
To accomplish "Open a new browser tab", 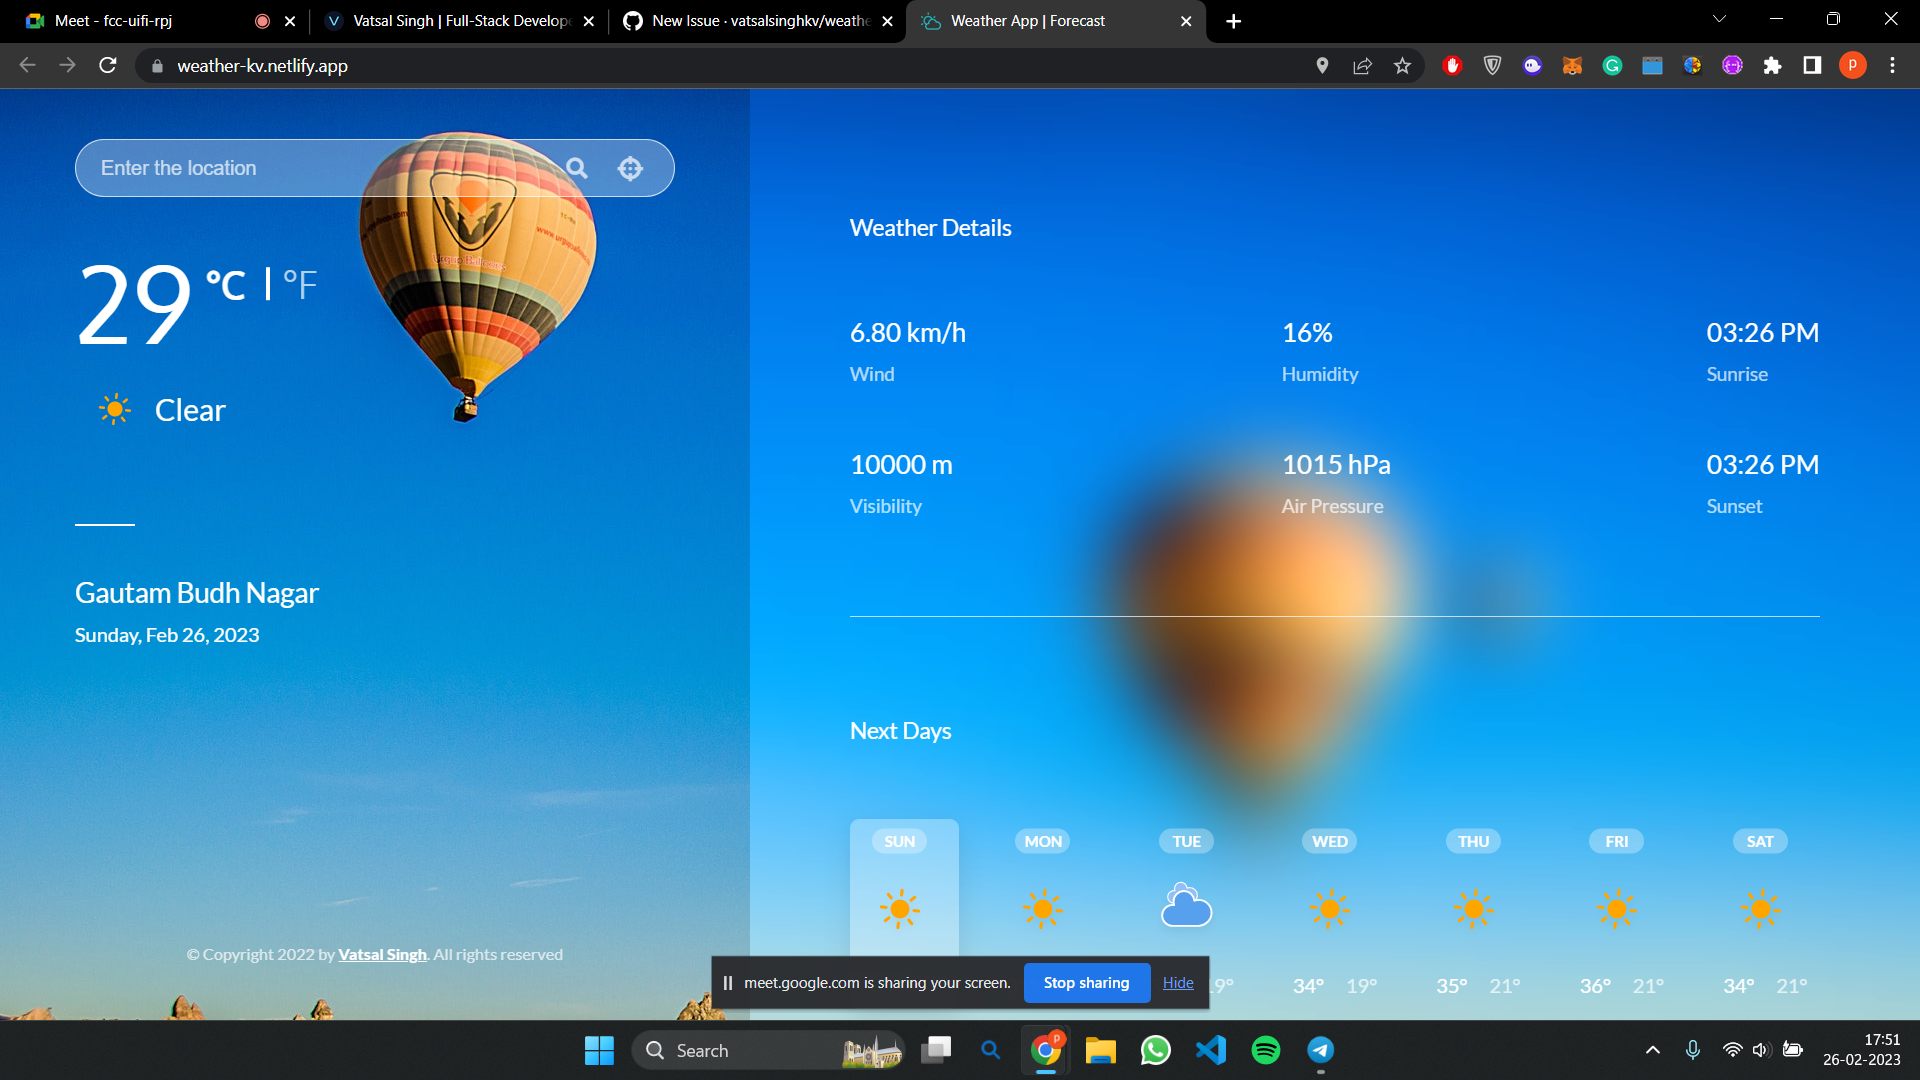I will [x=1233, y=21].
